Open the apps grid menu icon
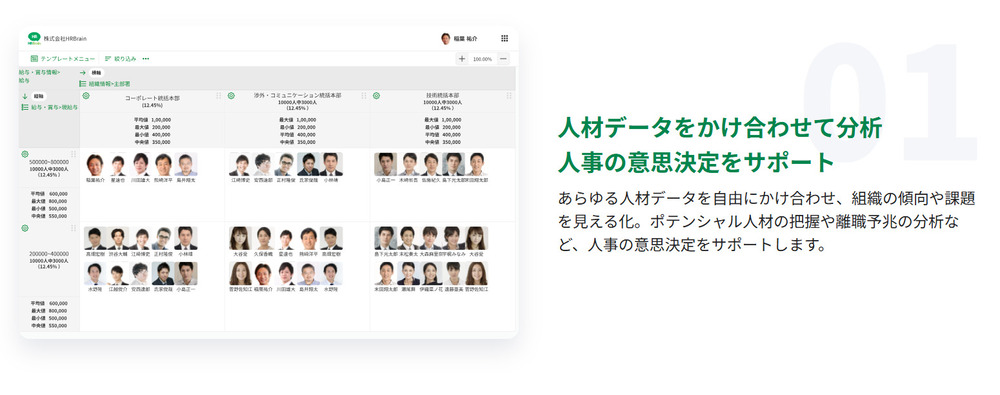Screen dimensions: 1000x395 pos(504,38)
